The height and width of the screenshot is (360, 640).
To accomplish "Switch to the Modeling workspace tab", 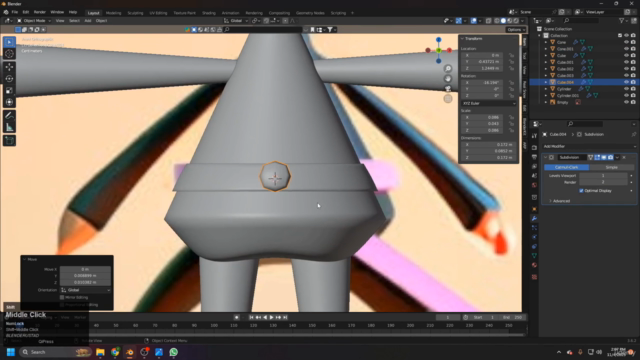I will point(113,13).
